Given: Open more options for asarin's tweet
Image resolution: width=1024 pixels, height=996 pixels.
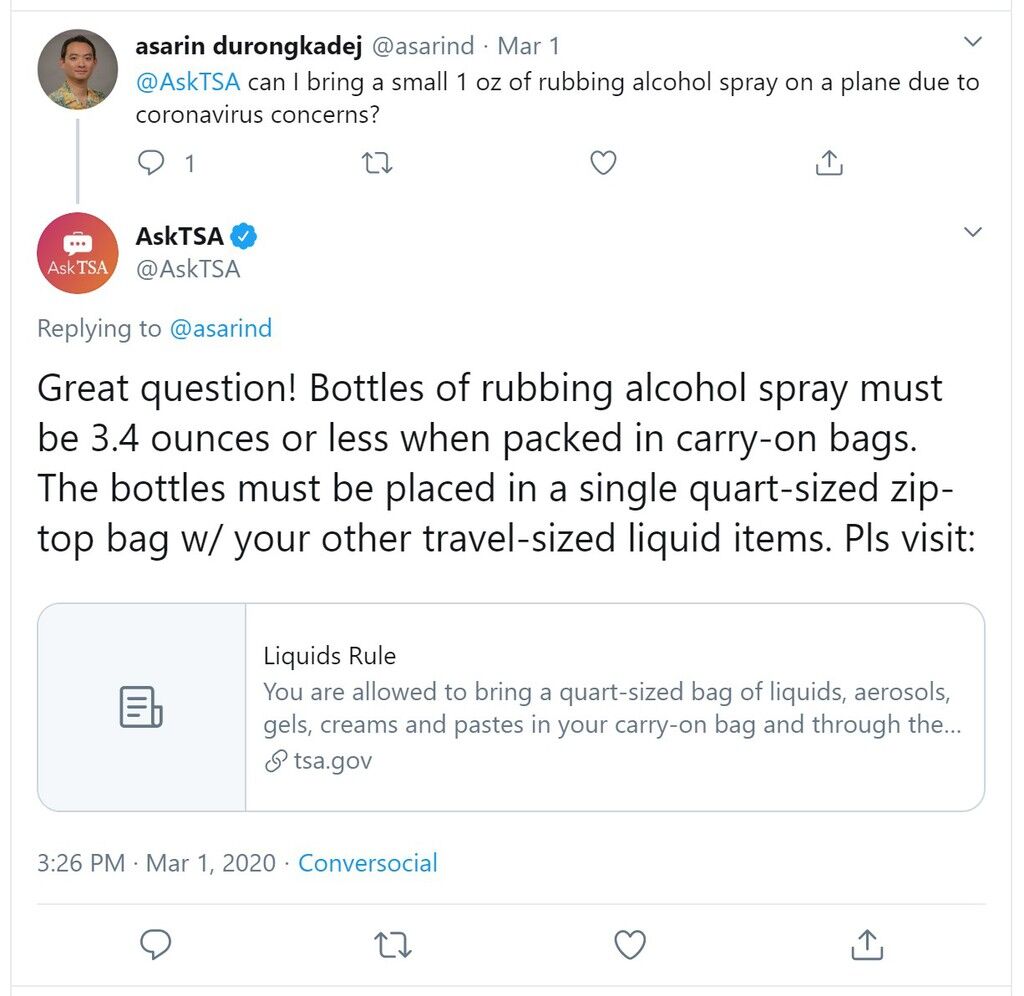Looking at the screenshot, I should [x=973, y=41].
